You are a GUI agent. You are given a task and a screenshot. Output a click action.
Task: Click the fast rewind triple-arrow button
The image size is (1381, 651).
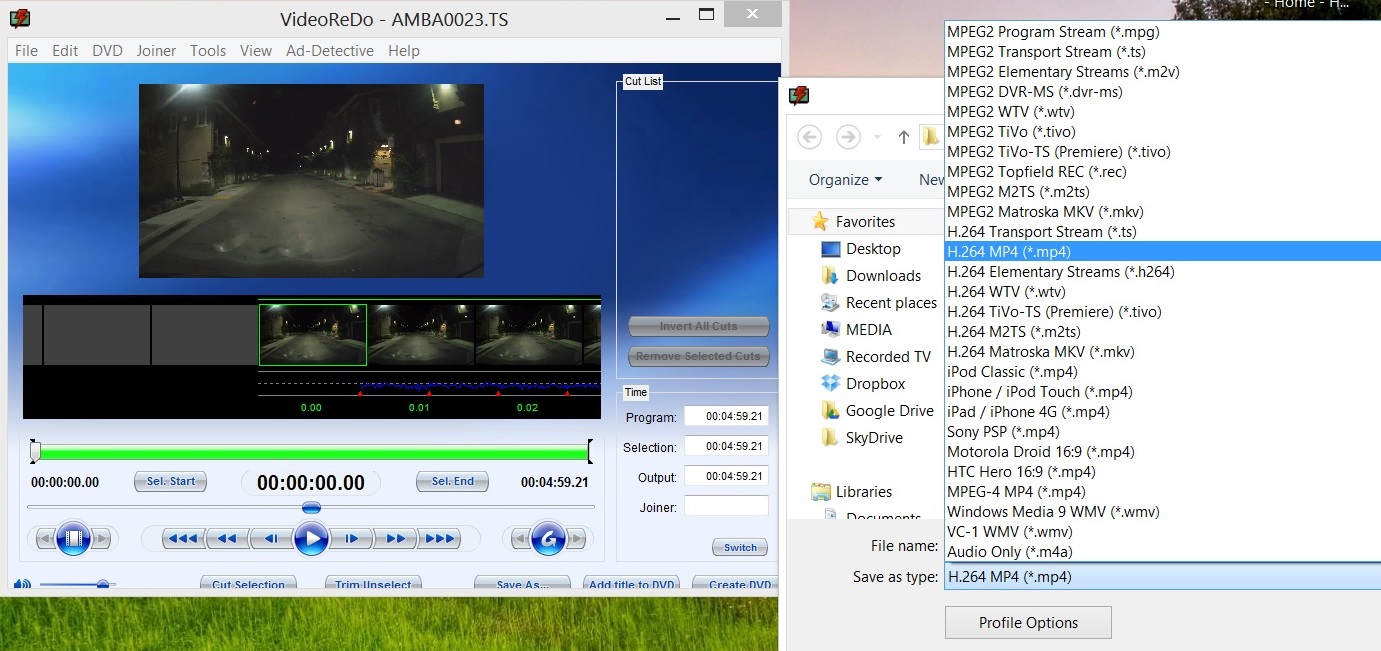[x=182, y=539]
